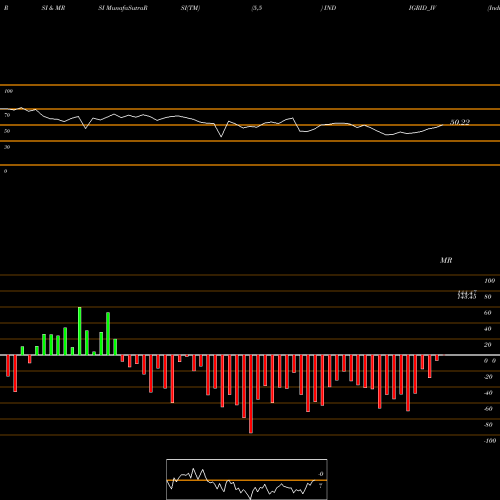Click the -100 label on MR axis
This screenshot has height=500, width=500.
click(489, 441)
